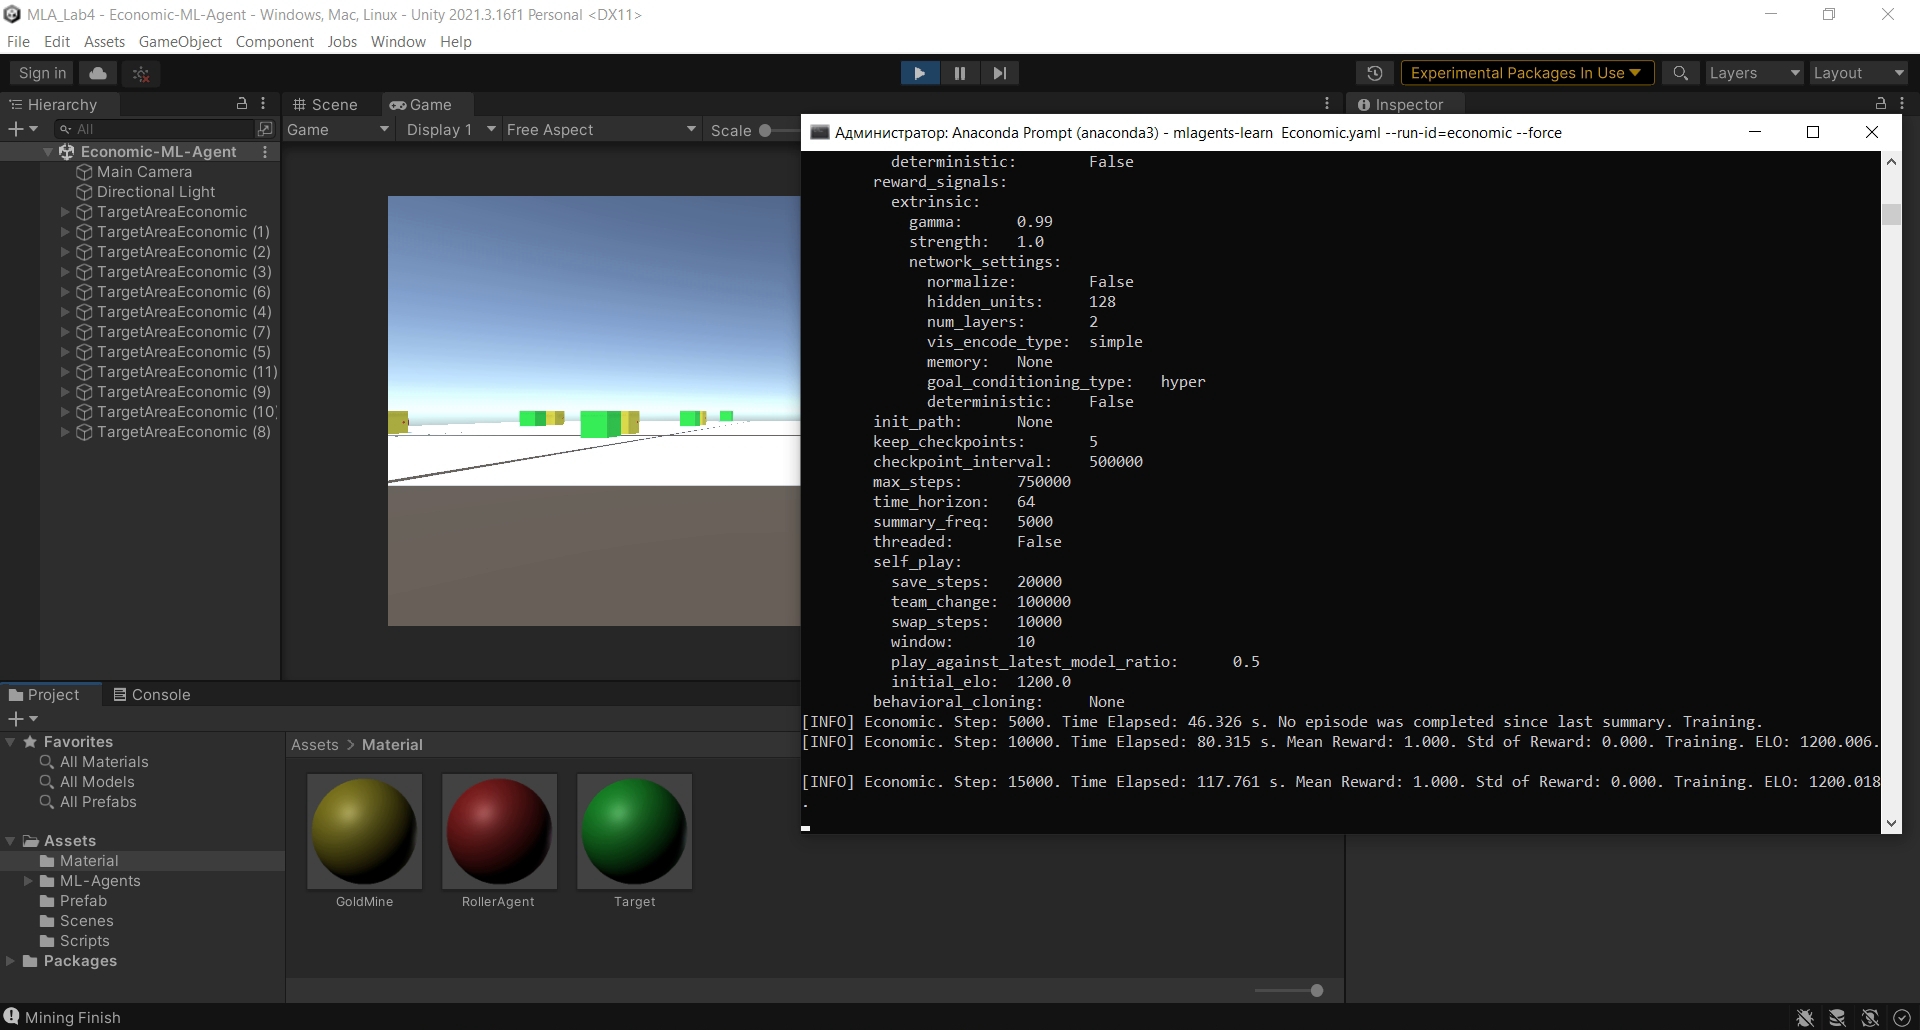Click Assets in the breadcrumb path
This screenshot has width=1920, height=1030.
coord(314,745)
